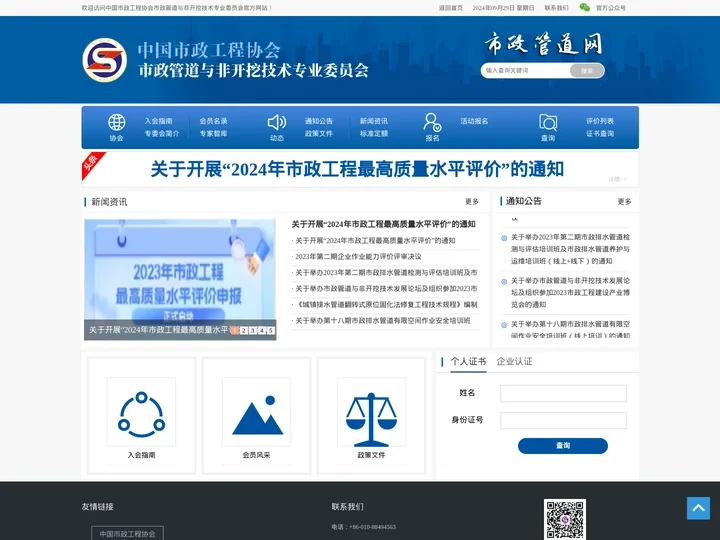Open the 查询 folder search icon
This screenshot has width=720, height=540.
point(548,123)
